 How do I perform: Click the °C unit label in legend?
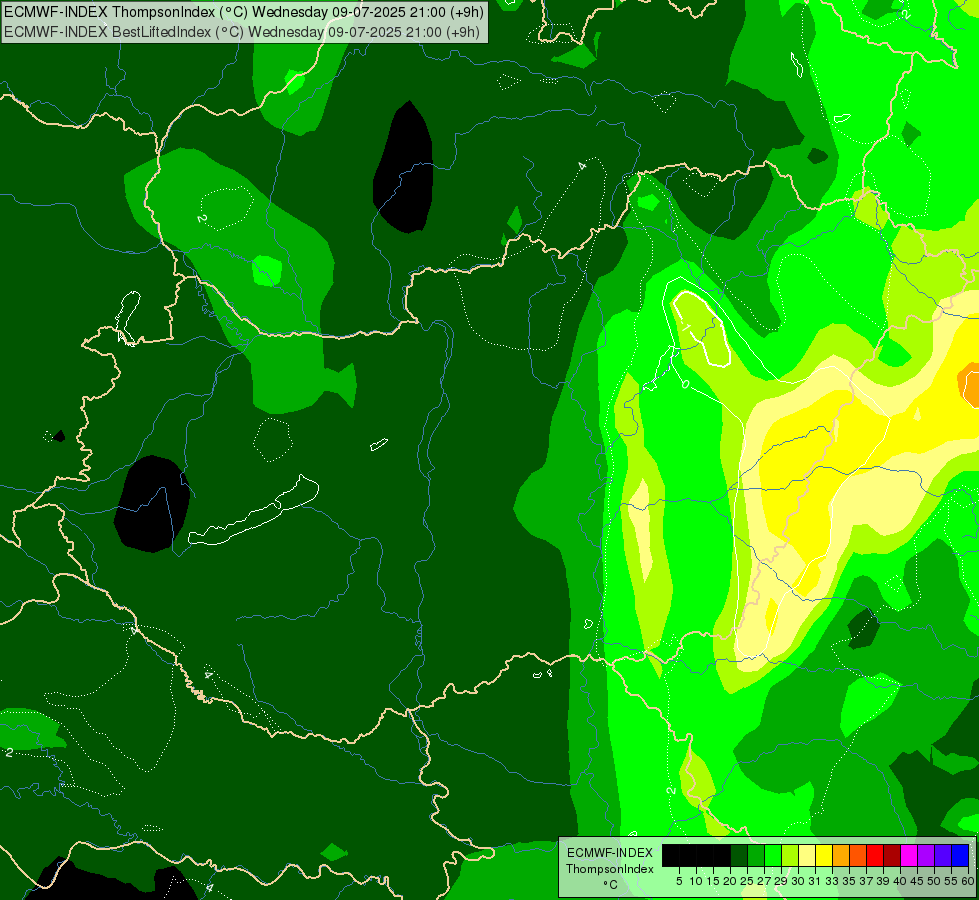(611, 885)
